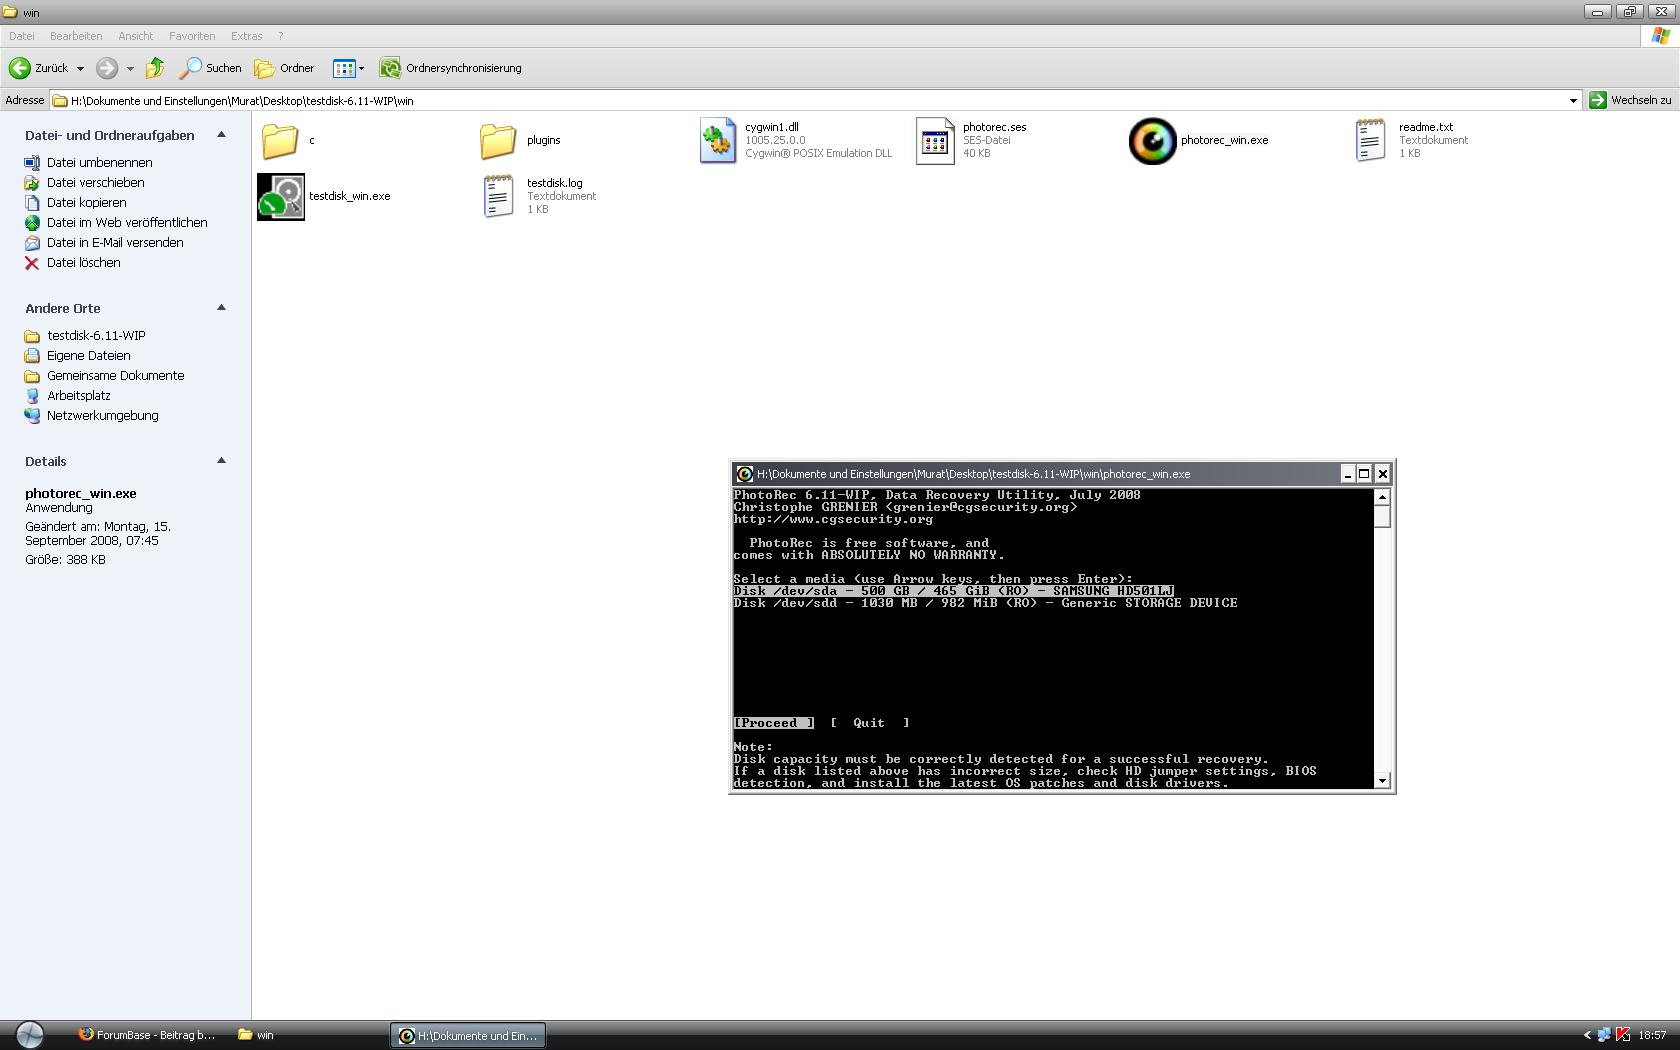Click Datei kopieren link
Image resolution: width=1680 pixels, height=1050 pixels.
pyautogui.click(x=86, y=202)
